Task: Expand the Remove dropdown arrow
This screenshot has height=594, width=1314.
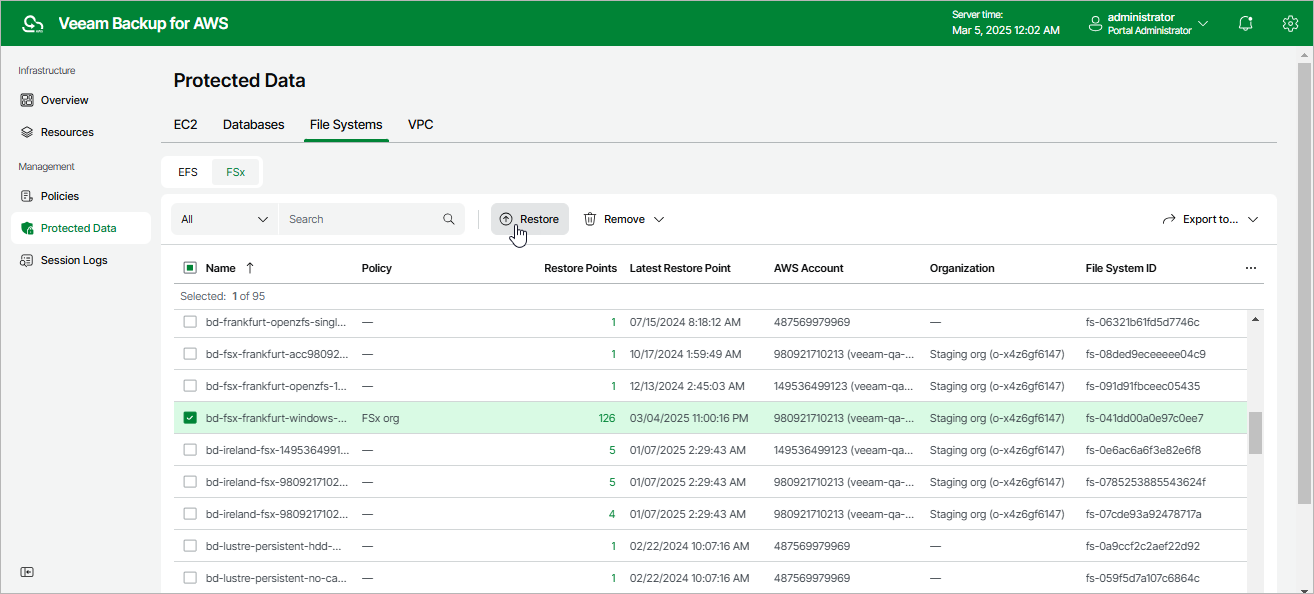Action: coord(658,218)
